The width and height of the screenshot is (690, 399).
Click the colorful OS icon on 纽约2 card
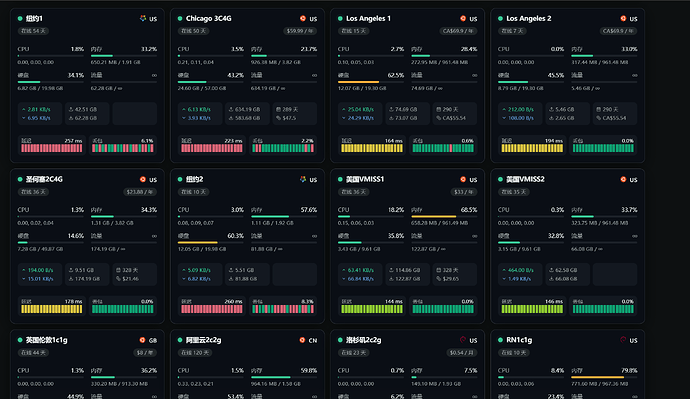click(x=303, y=179)
